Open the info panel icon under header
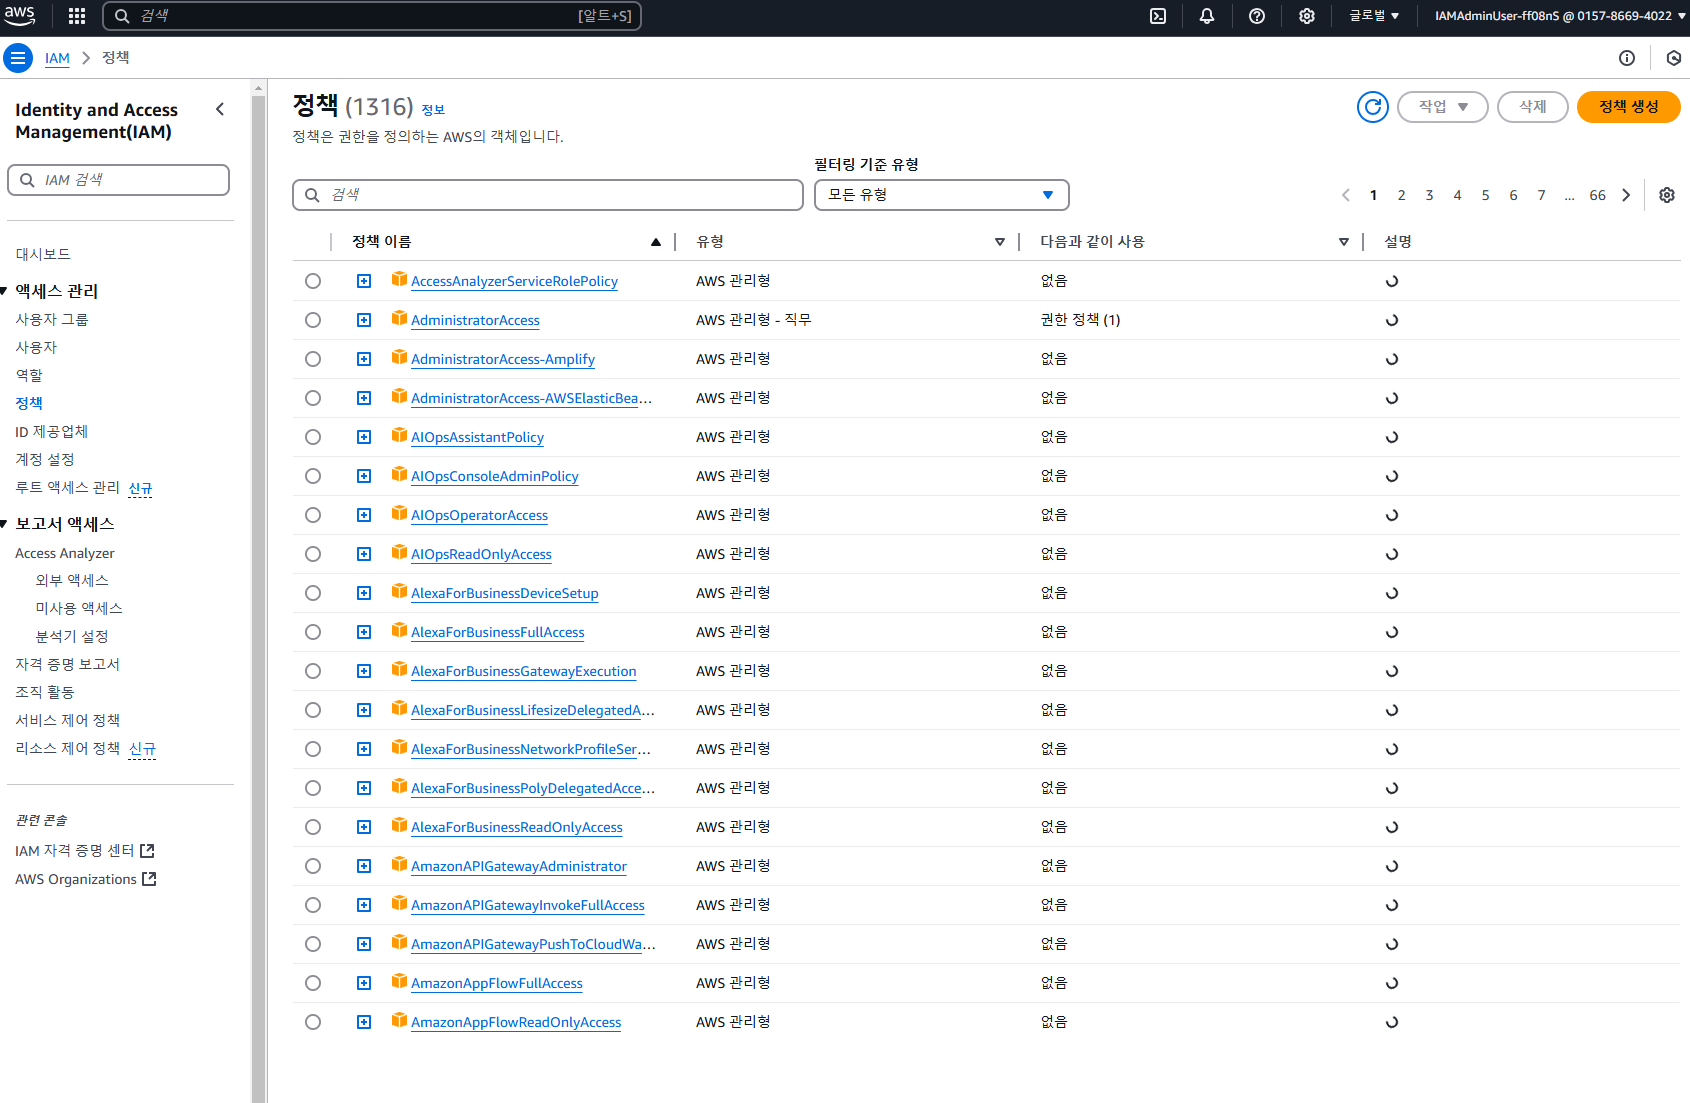The image size is (1690, 1103). [1627, 58]
